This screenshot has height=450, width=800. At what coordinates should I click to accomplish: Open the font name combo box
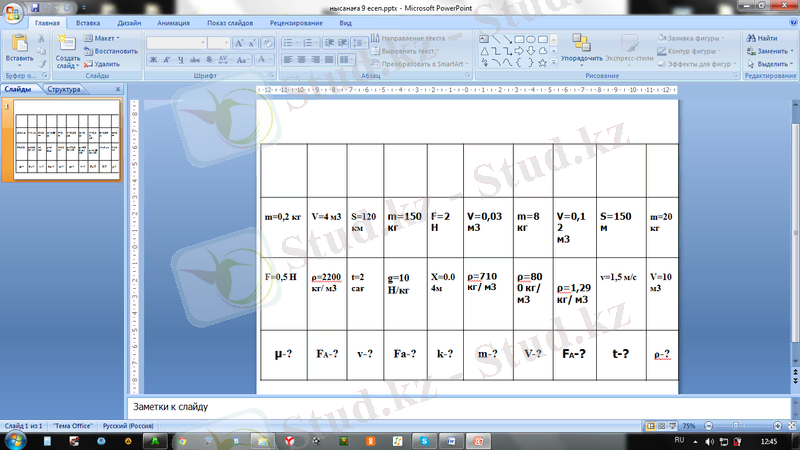[x=175, y=44]
